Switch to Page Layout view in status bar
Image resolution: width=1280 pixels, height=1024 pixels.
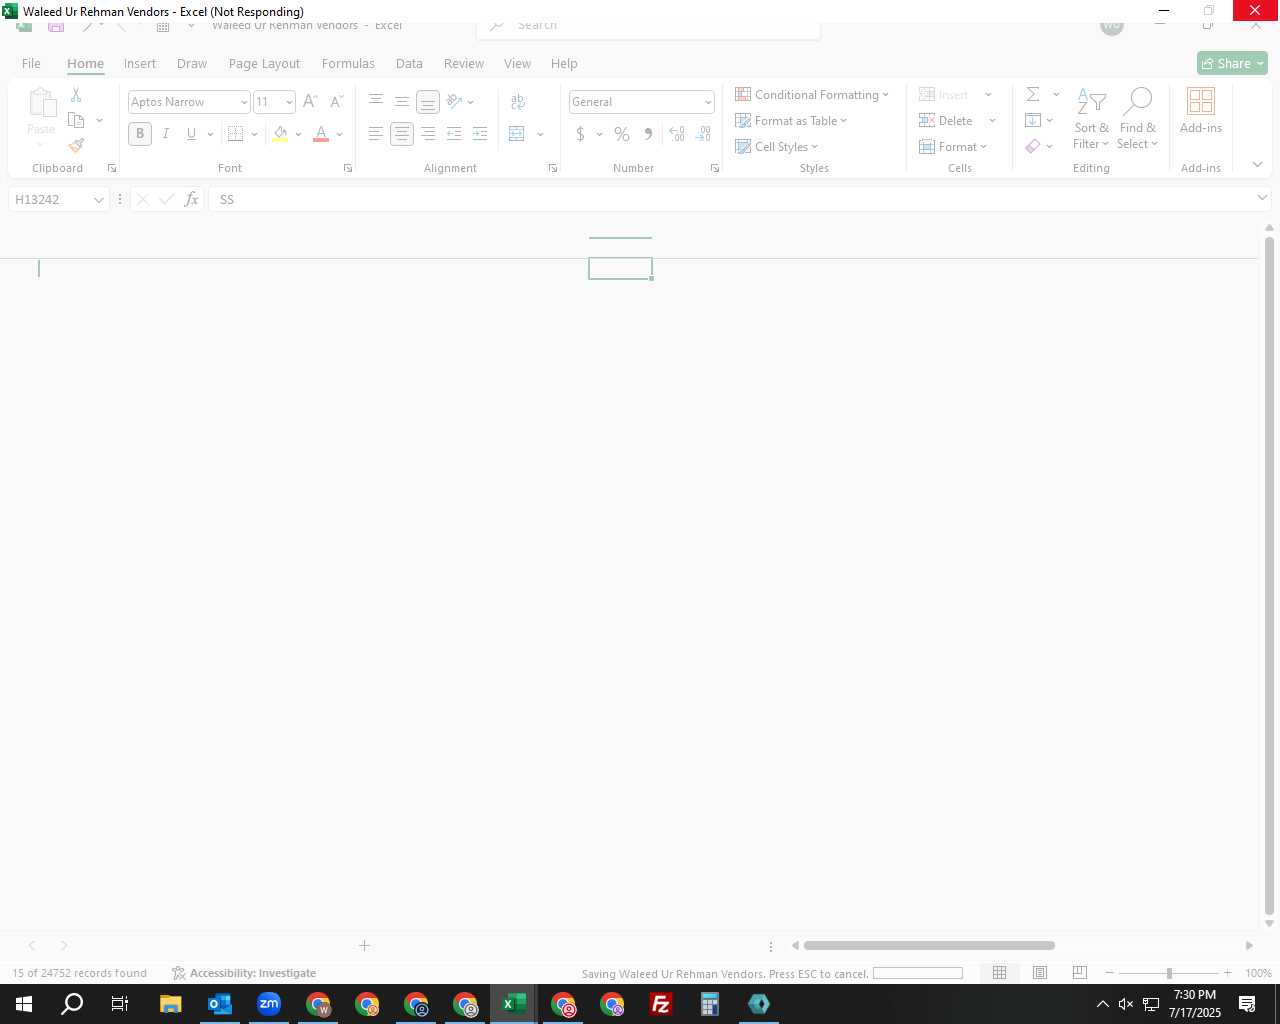(1040, 972)
